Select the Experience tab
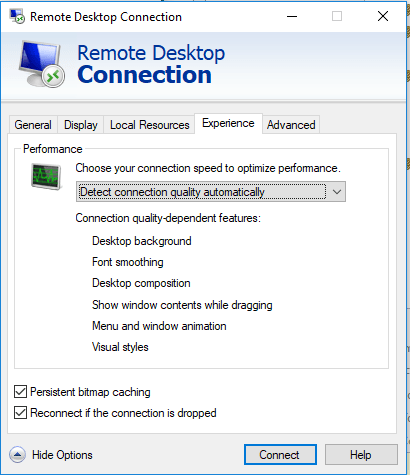This screenshot has height=475, width=410. coord(228,123)
